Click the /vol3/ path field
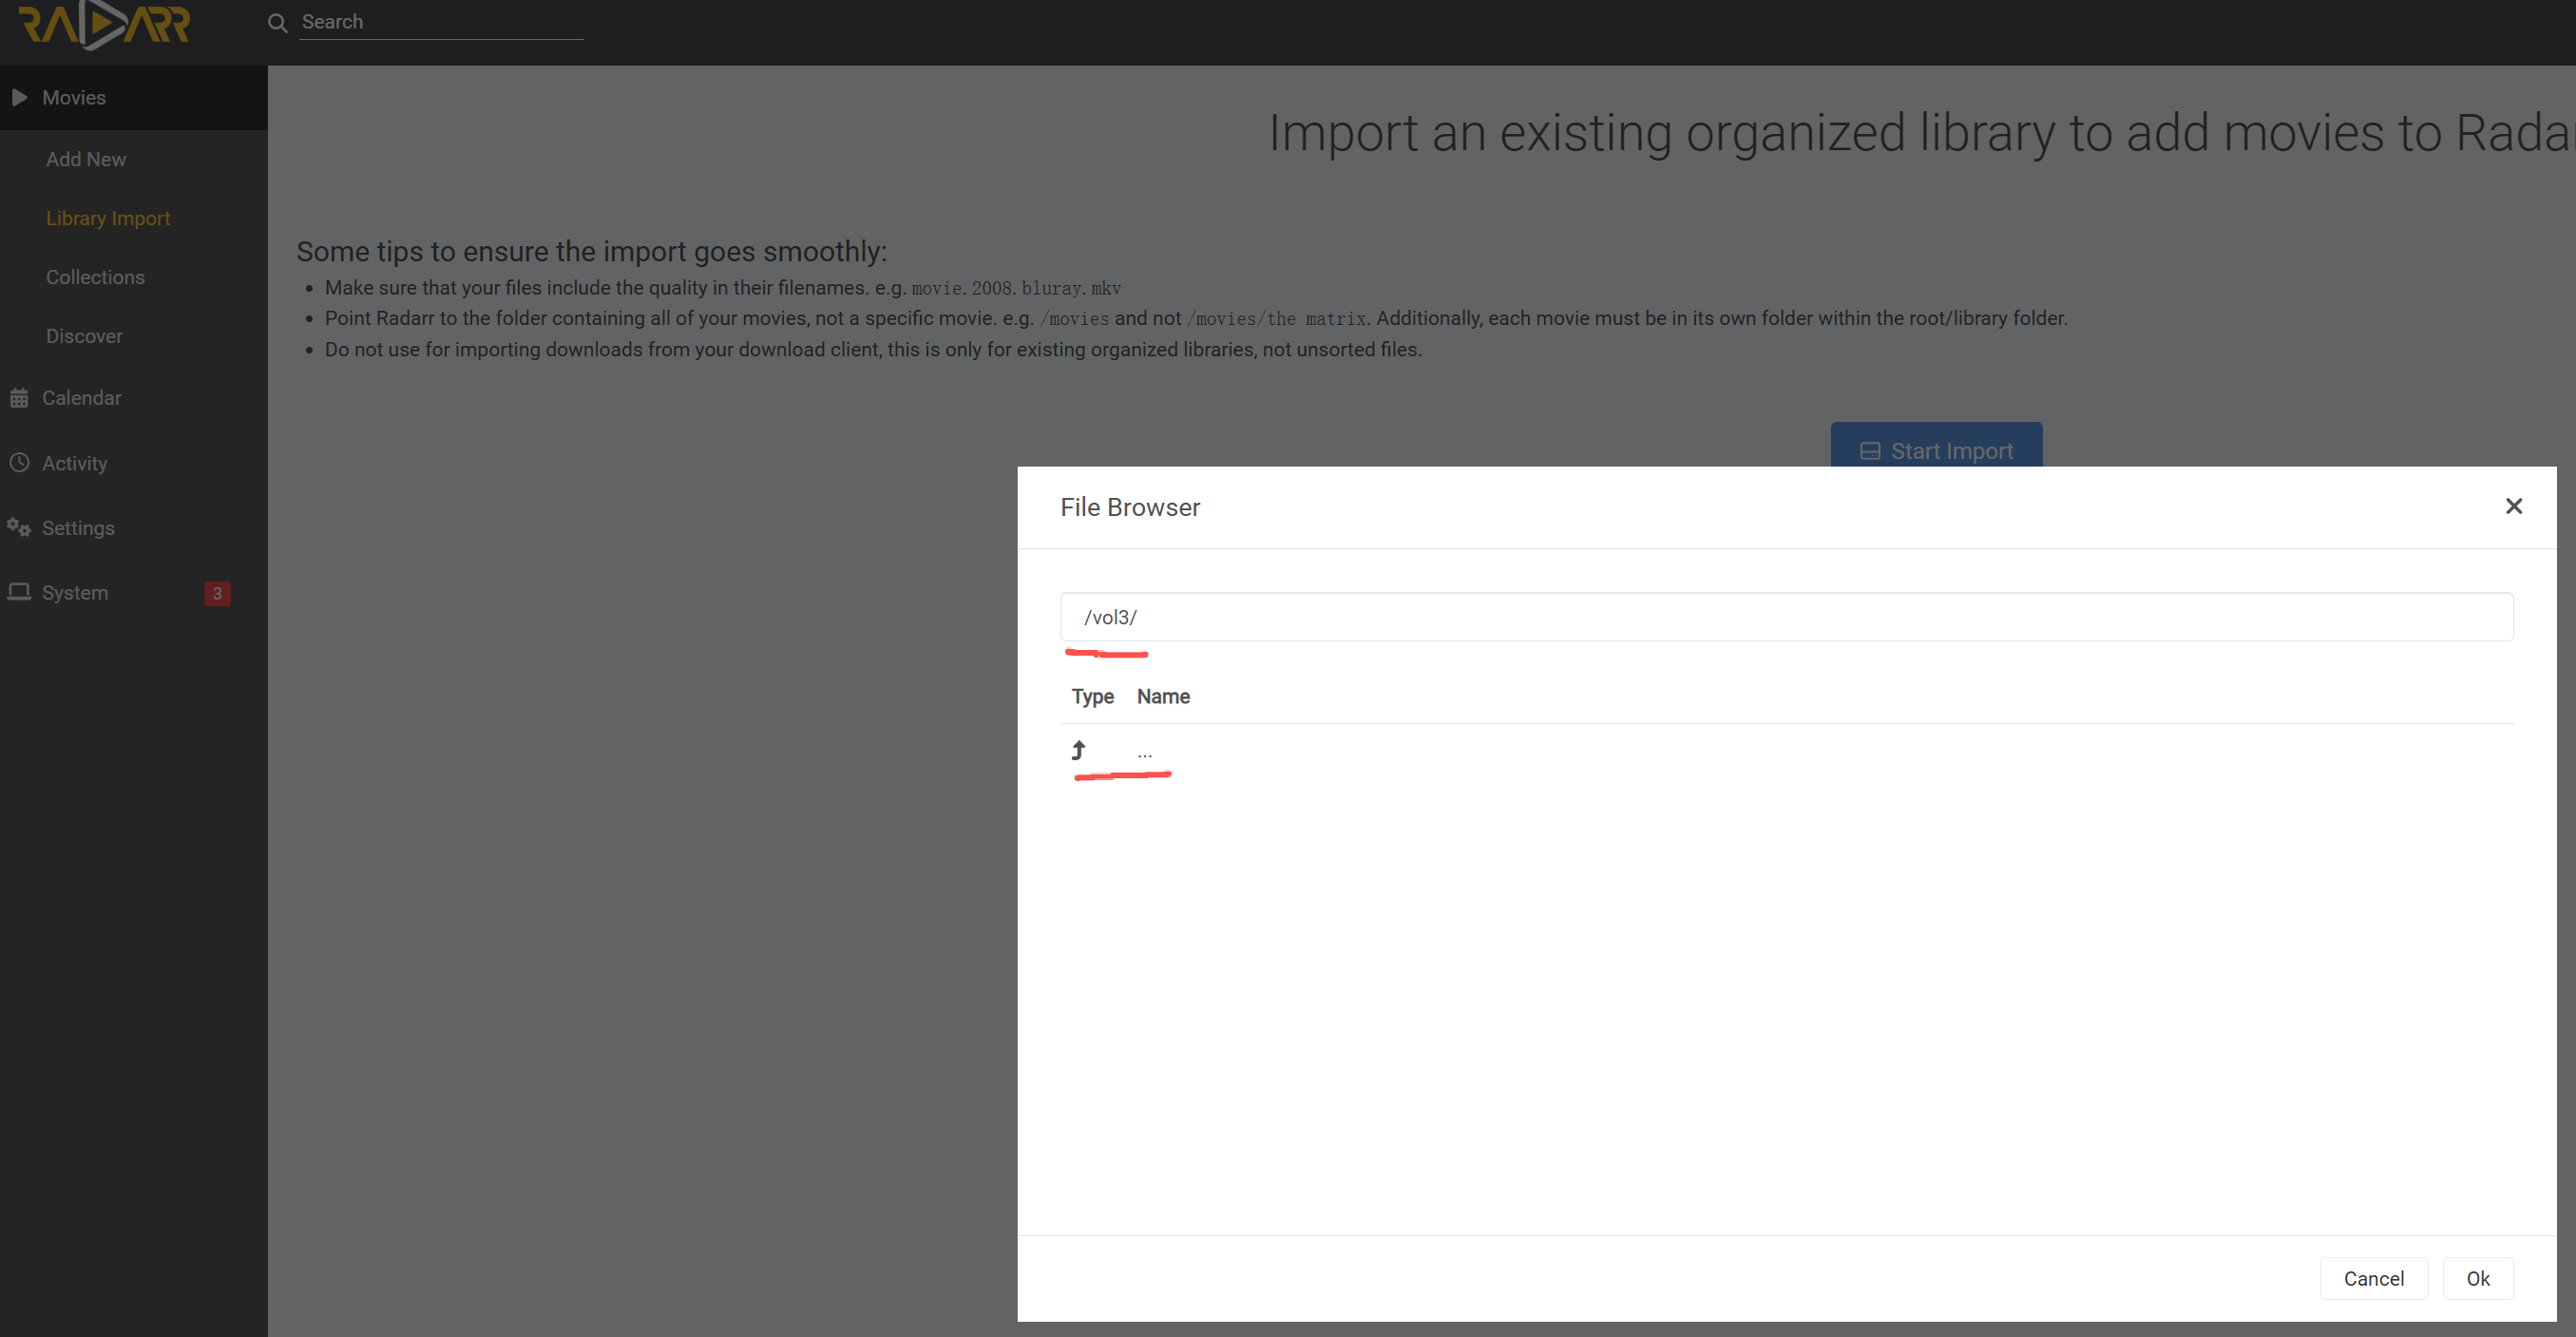This screenshot has width=2576, height=1337. (1787, 617)
